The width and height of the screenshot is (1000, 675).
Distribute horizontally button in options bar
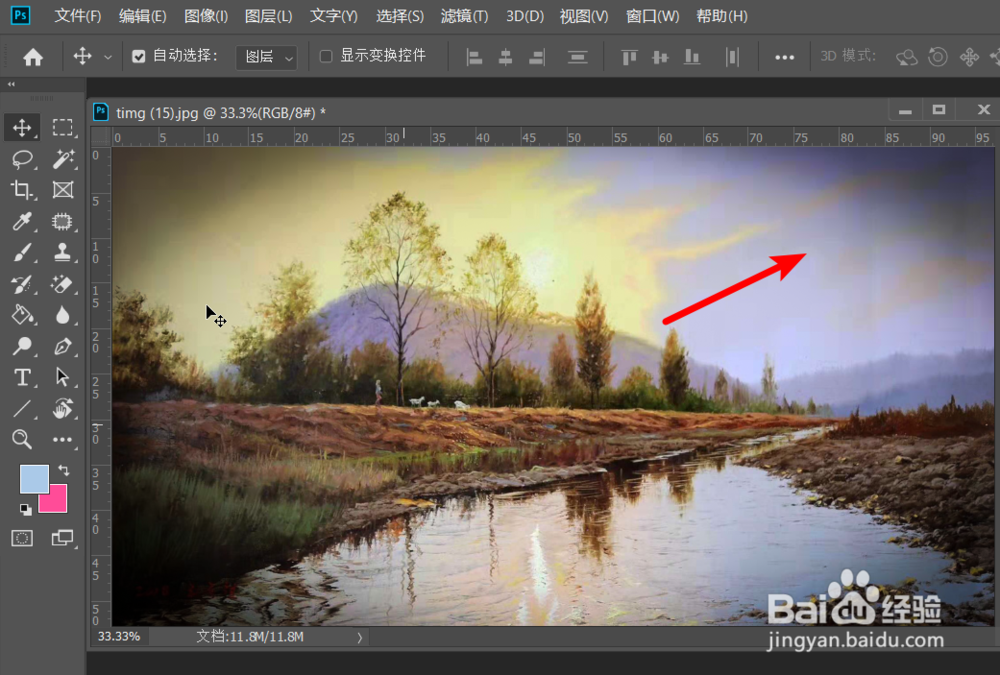pos(732,57)
